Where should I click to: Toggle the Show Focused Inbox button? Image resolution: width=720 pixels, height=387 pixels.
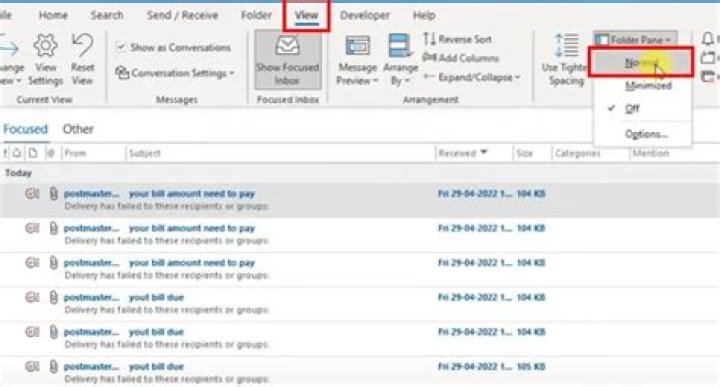(288, 60)
